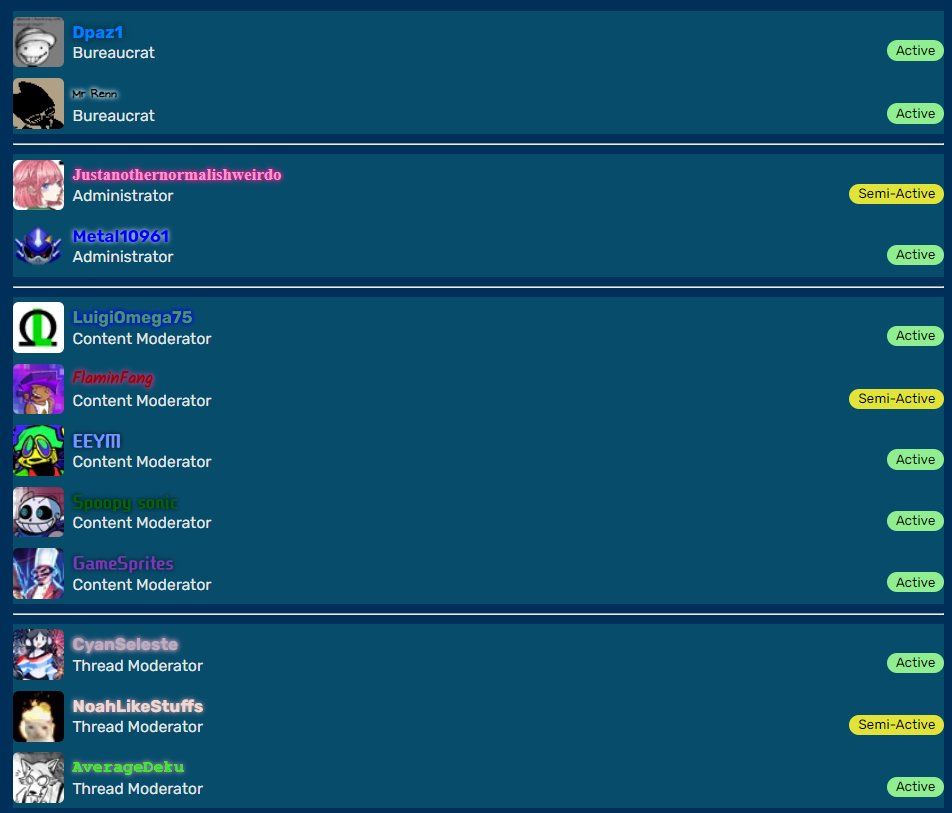Screen dimensions: 952x813
Task: Select Administrator label under Metal10961
Action: point(123,257)
